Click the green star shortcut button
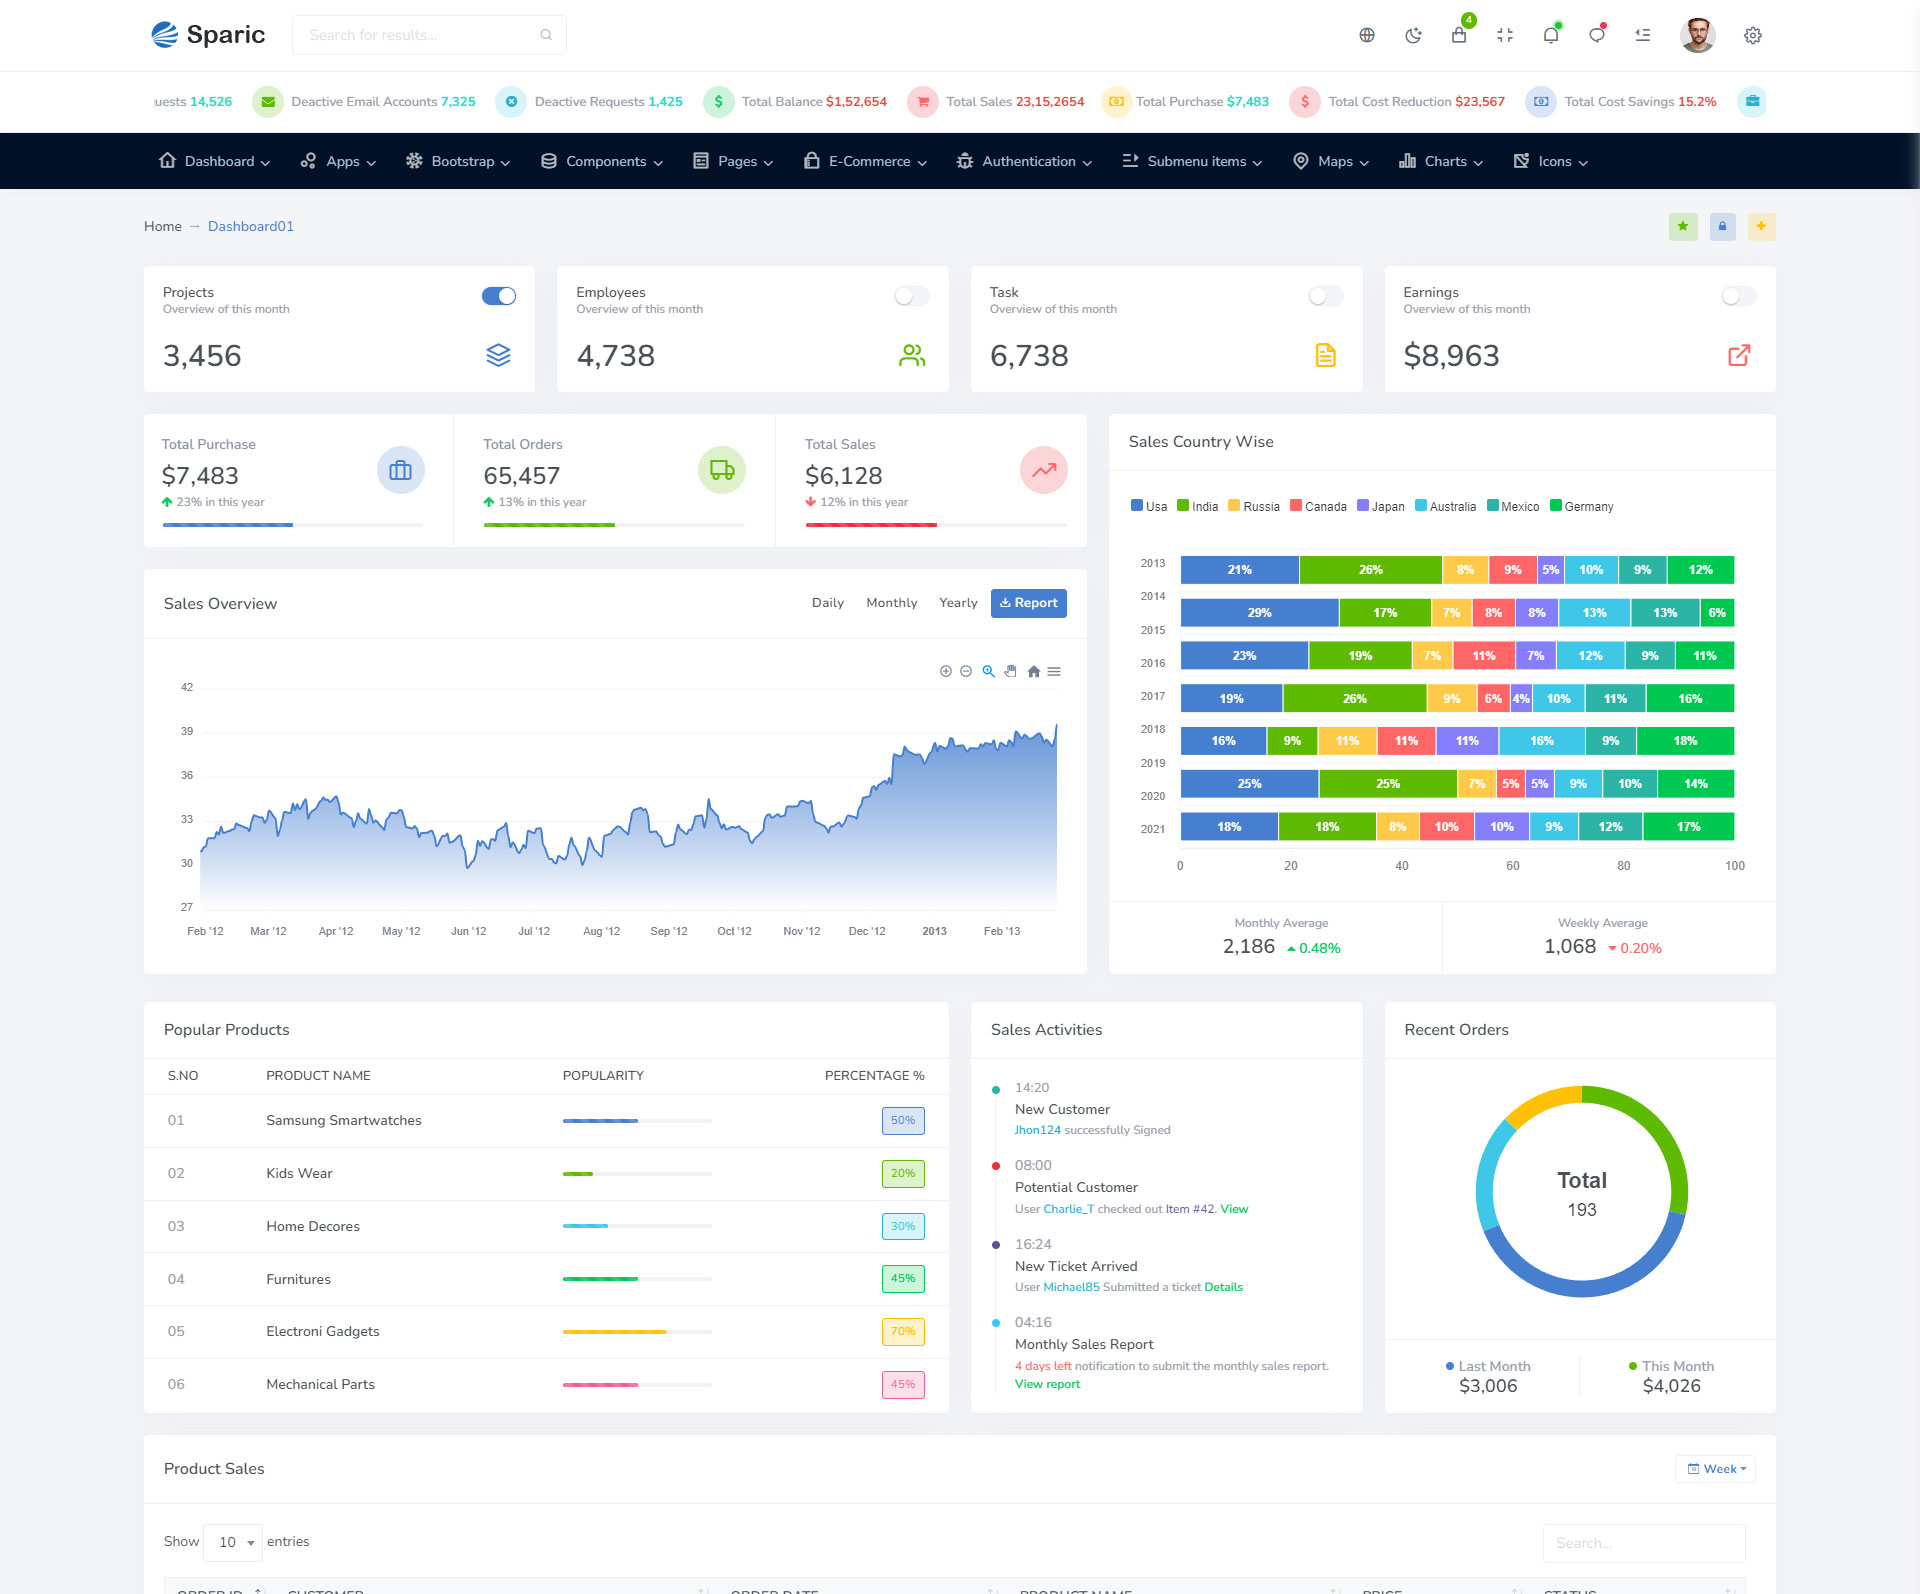The image size is (1920, 1594). pos(1683,226)
